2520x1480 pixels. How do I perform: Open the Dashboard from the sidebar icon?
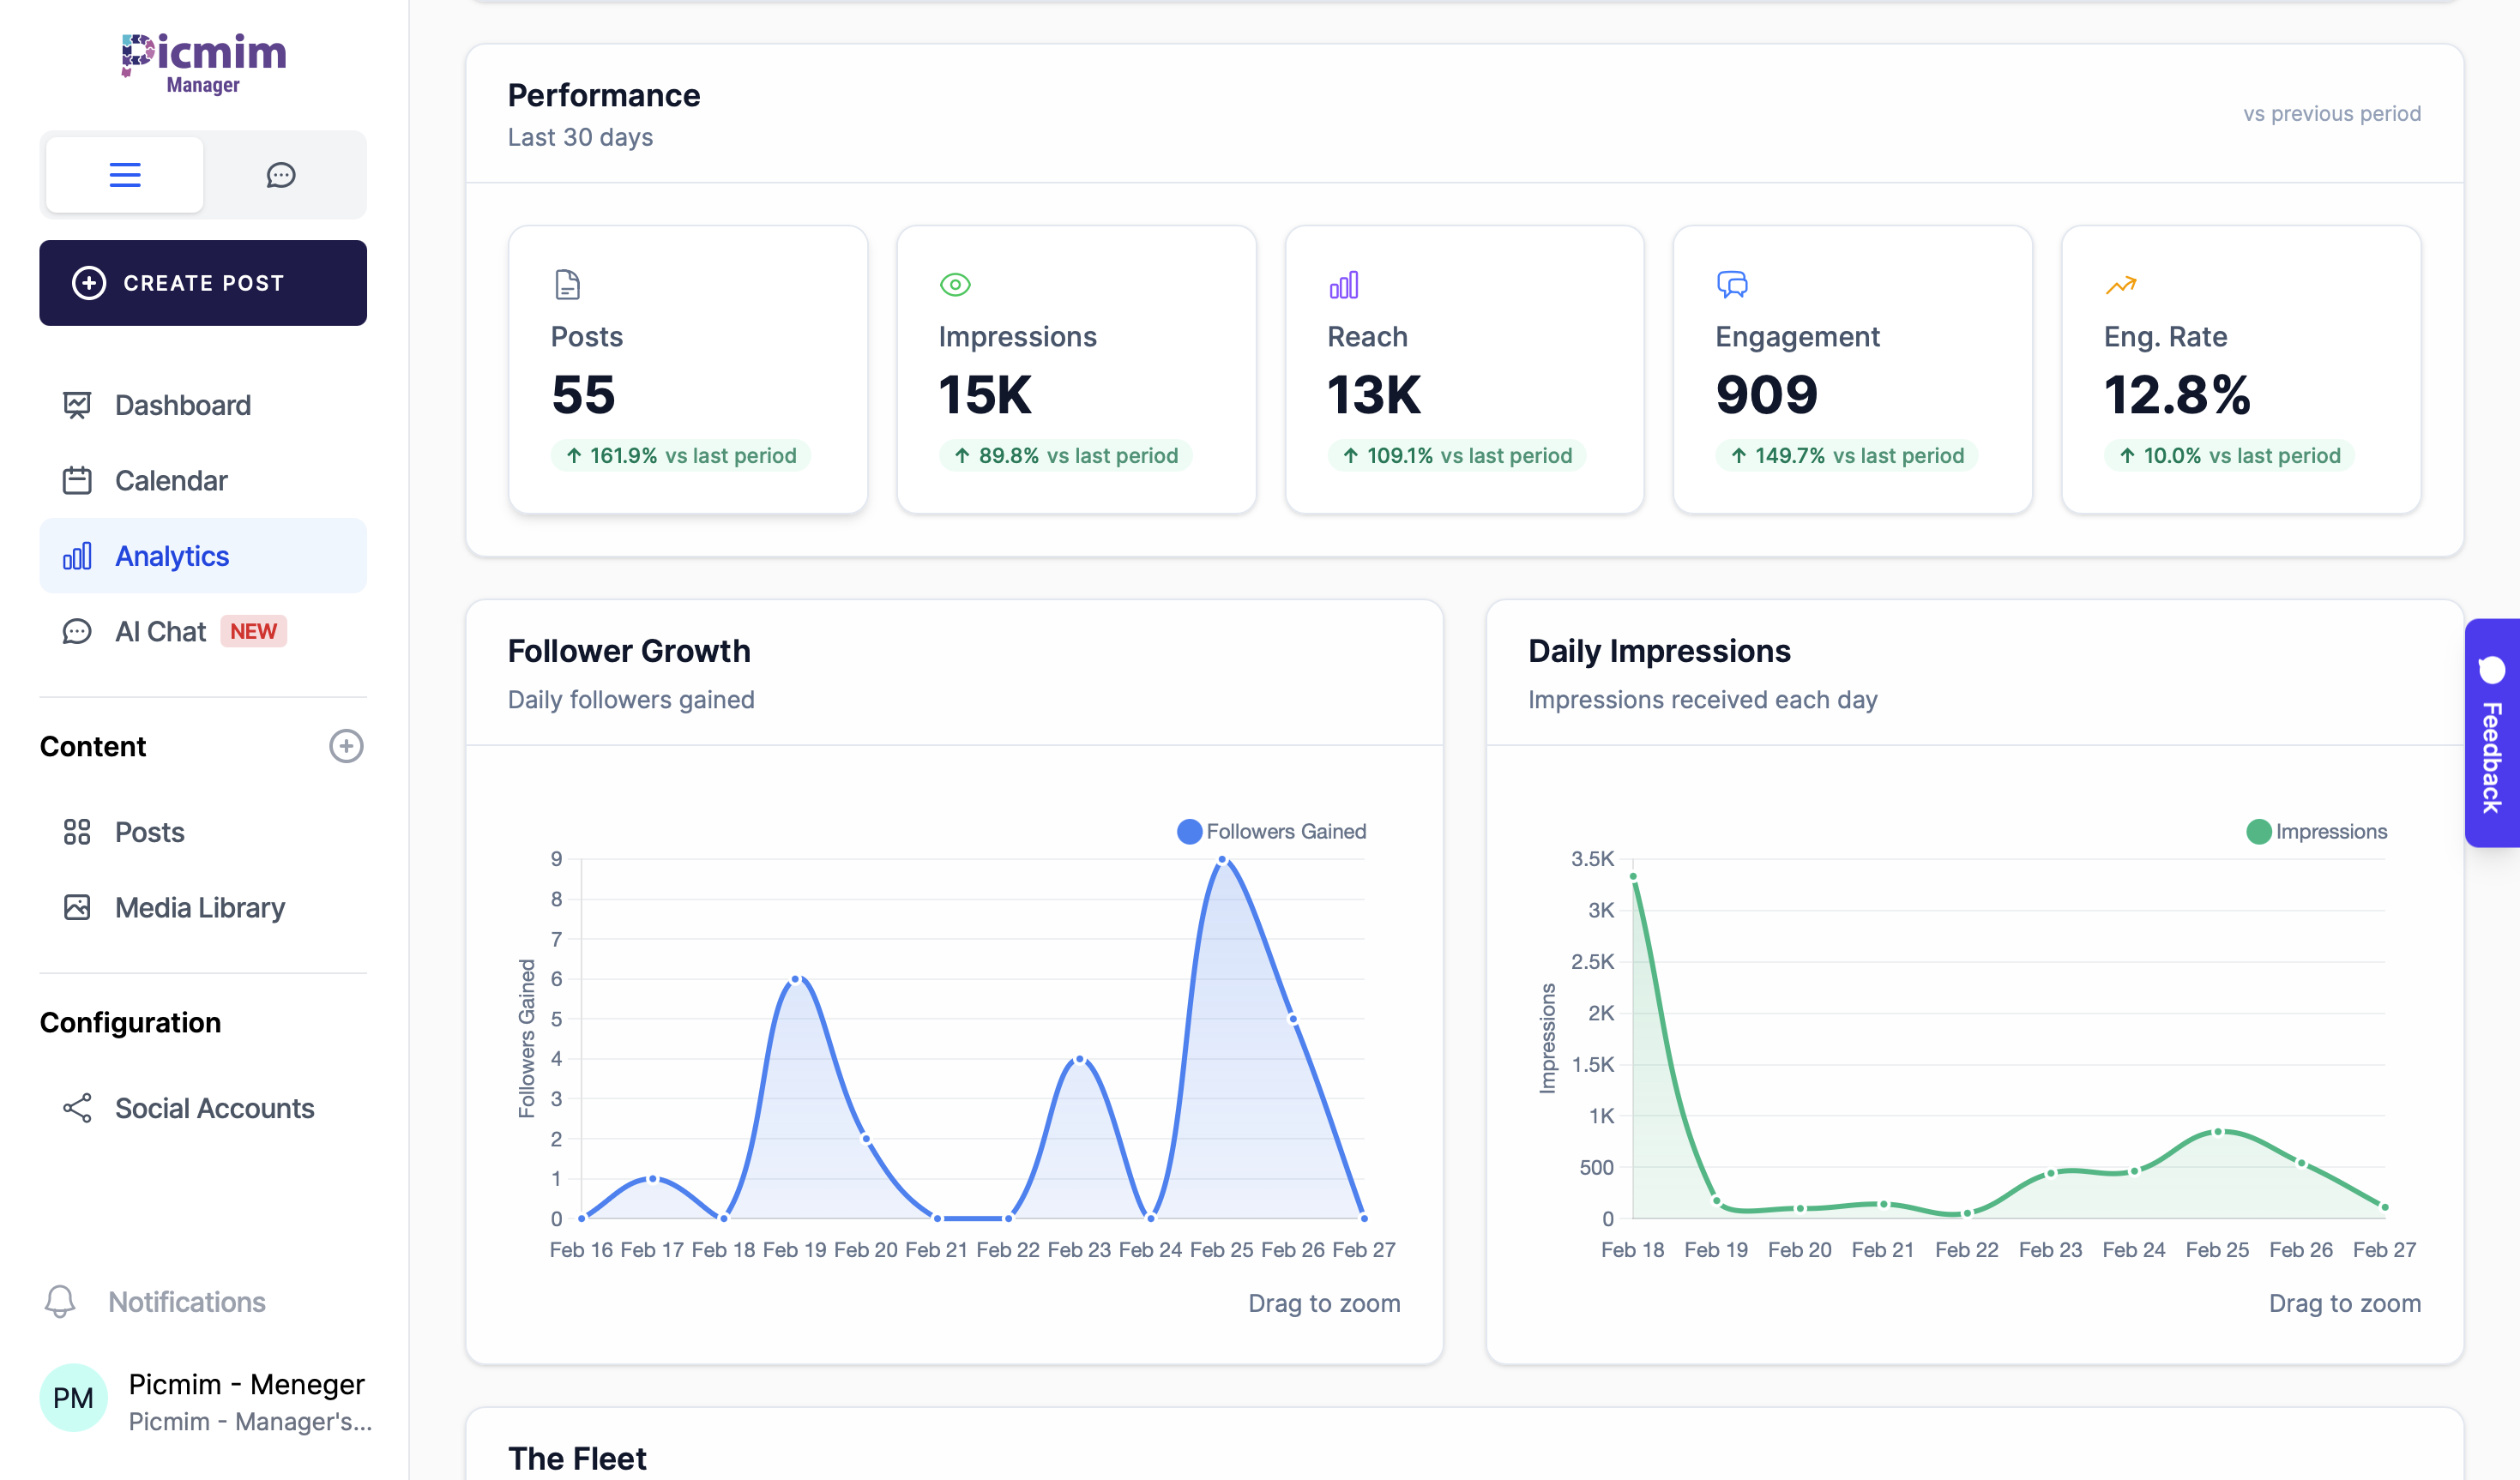76,405
